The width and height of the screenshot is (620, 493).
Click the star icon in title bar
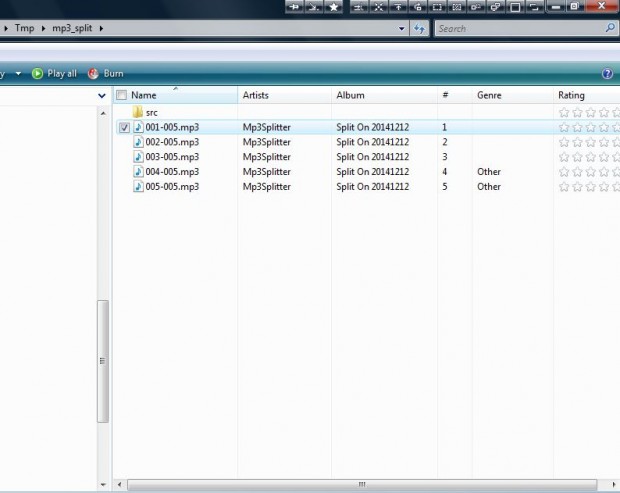coord(334,7)
